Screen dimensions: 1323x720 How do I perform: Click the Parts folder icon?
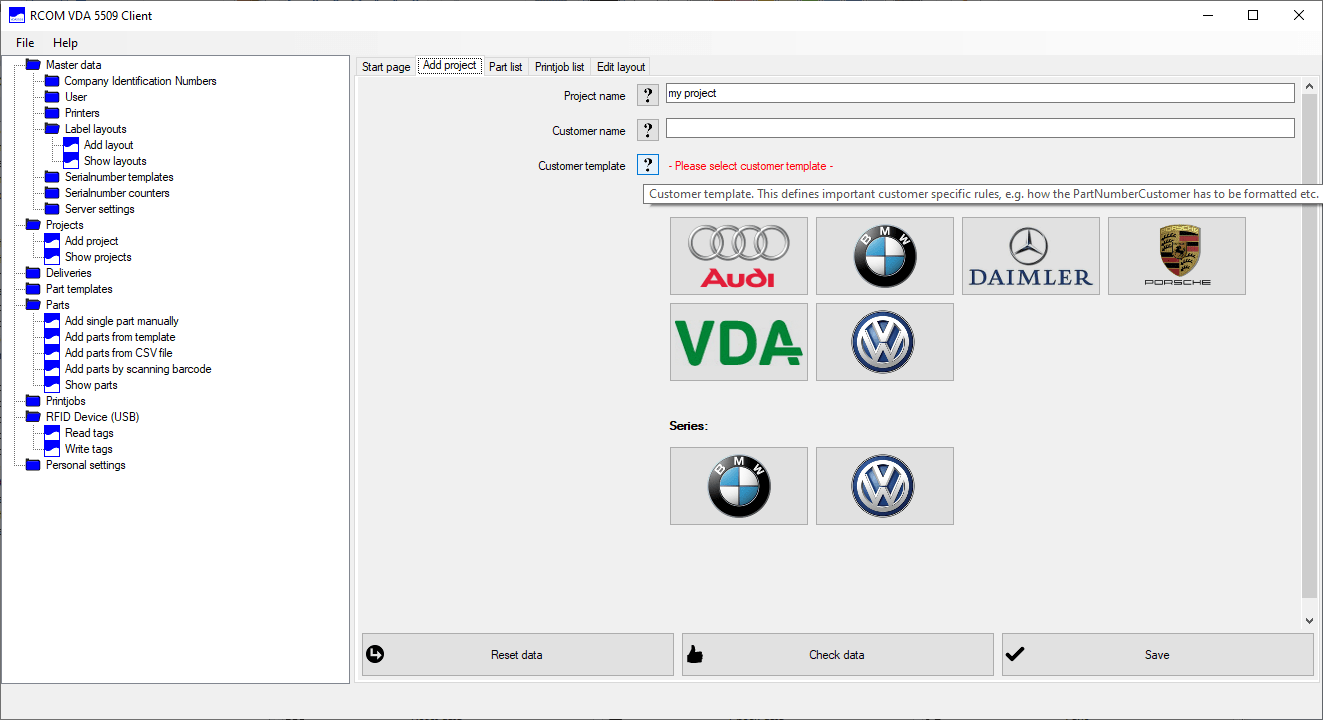point(33,305)
